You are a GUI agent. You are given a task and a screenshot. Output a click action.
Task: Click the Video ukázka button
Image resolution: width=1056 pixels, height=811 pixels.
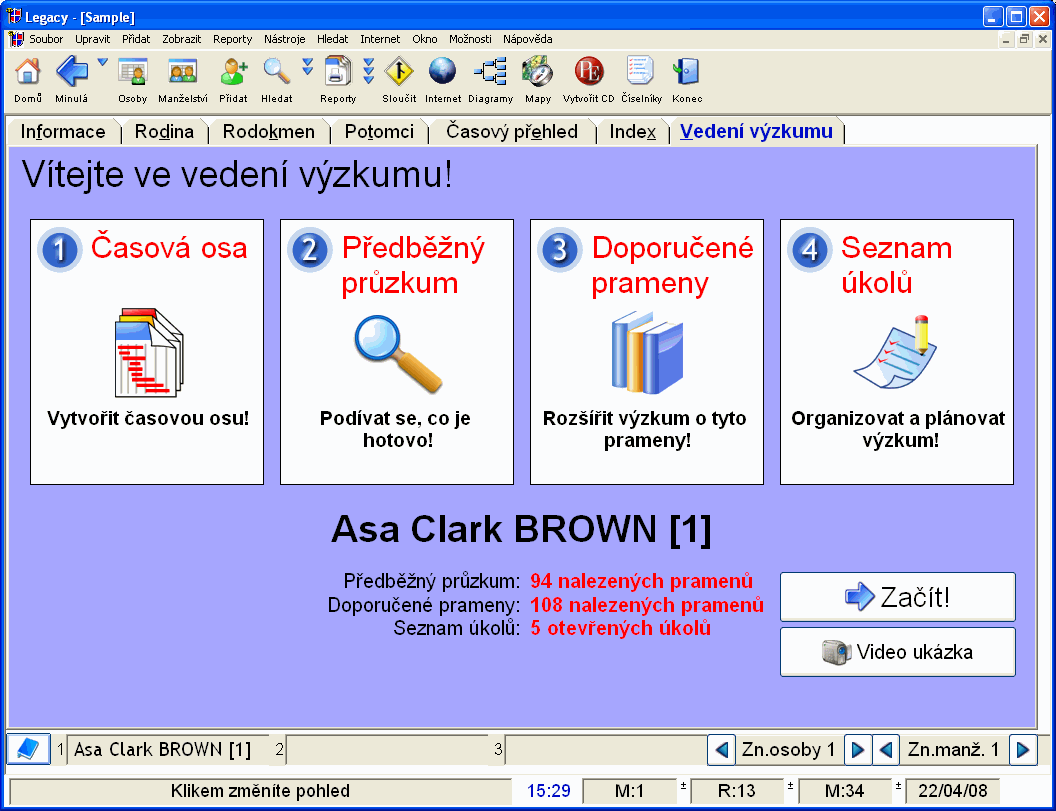tap(898, 652)
